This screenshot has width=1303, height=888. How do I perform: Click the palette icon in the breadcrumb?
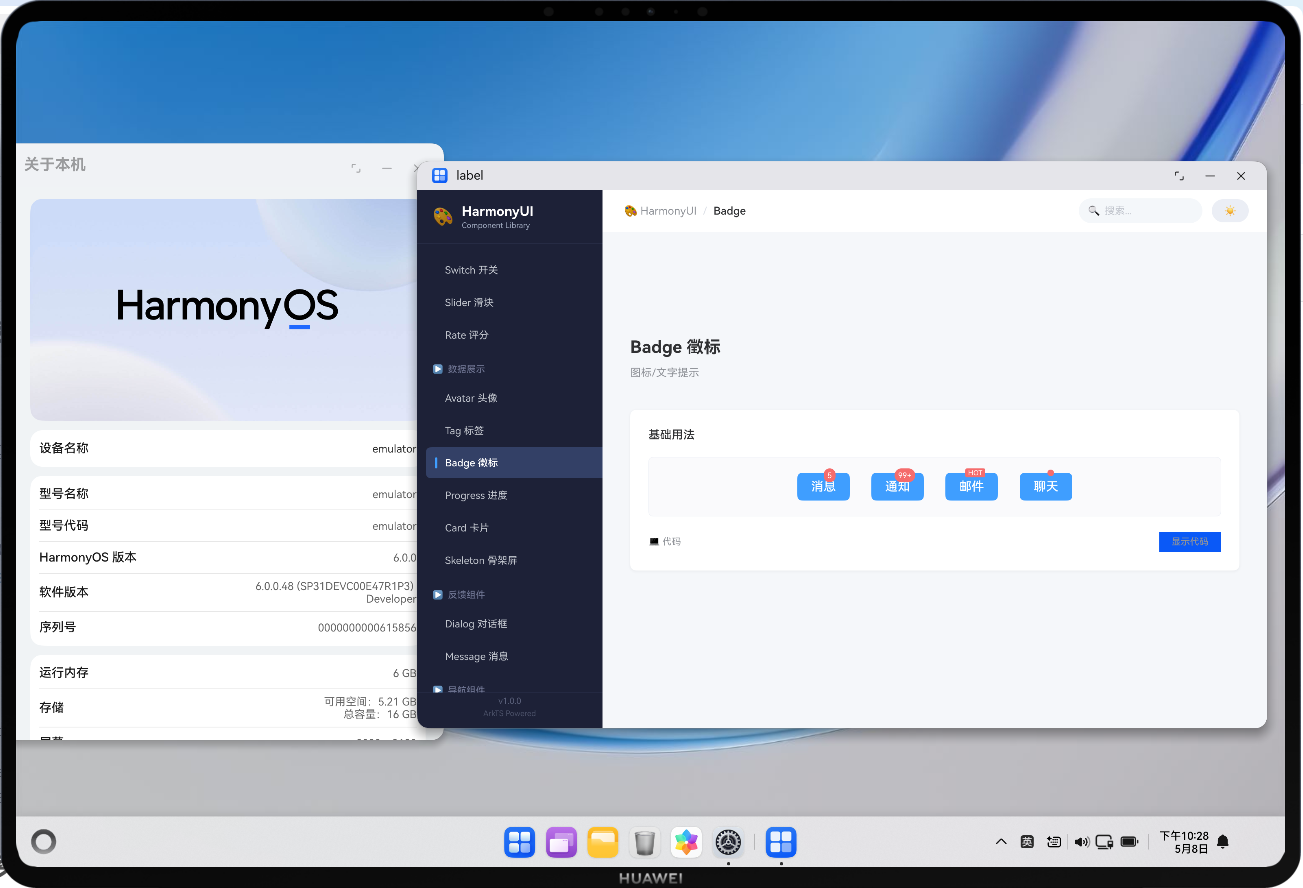coord(630,211)
